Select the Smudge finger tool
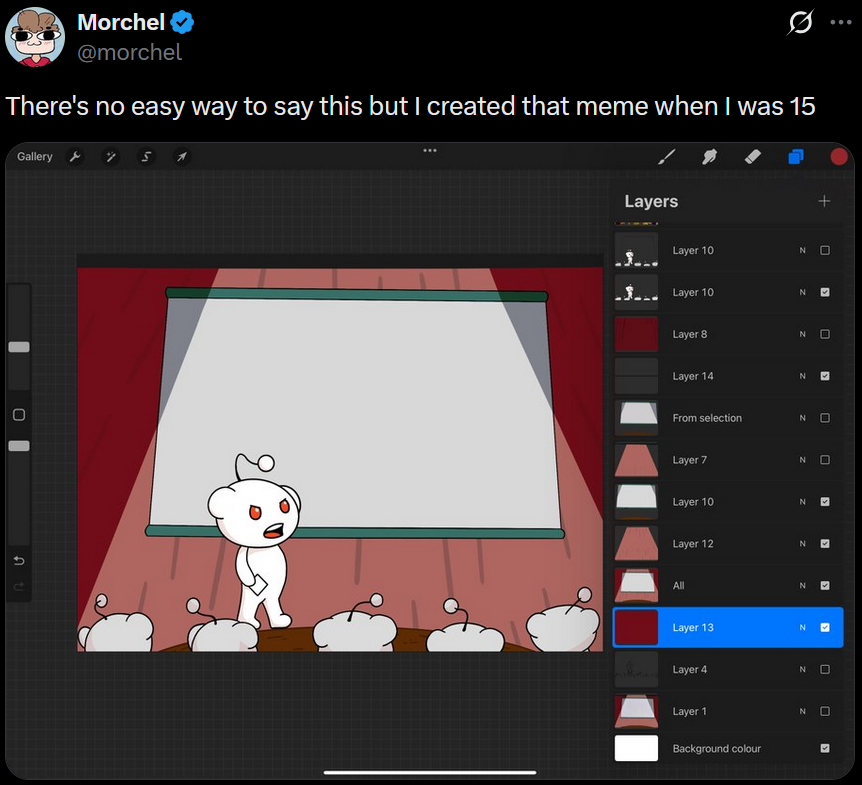Screen dimensions: 862x785 [x=709, y=157]
